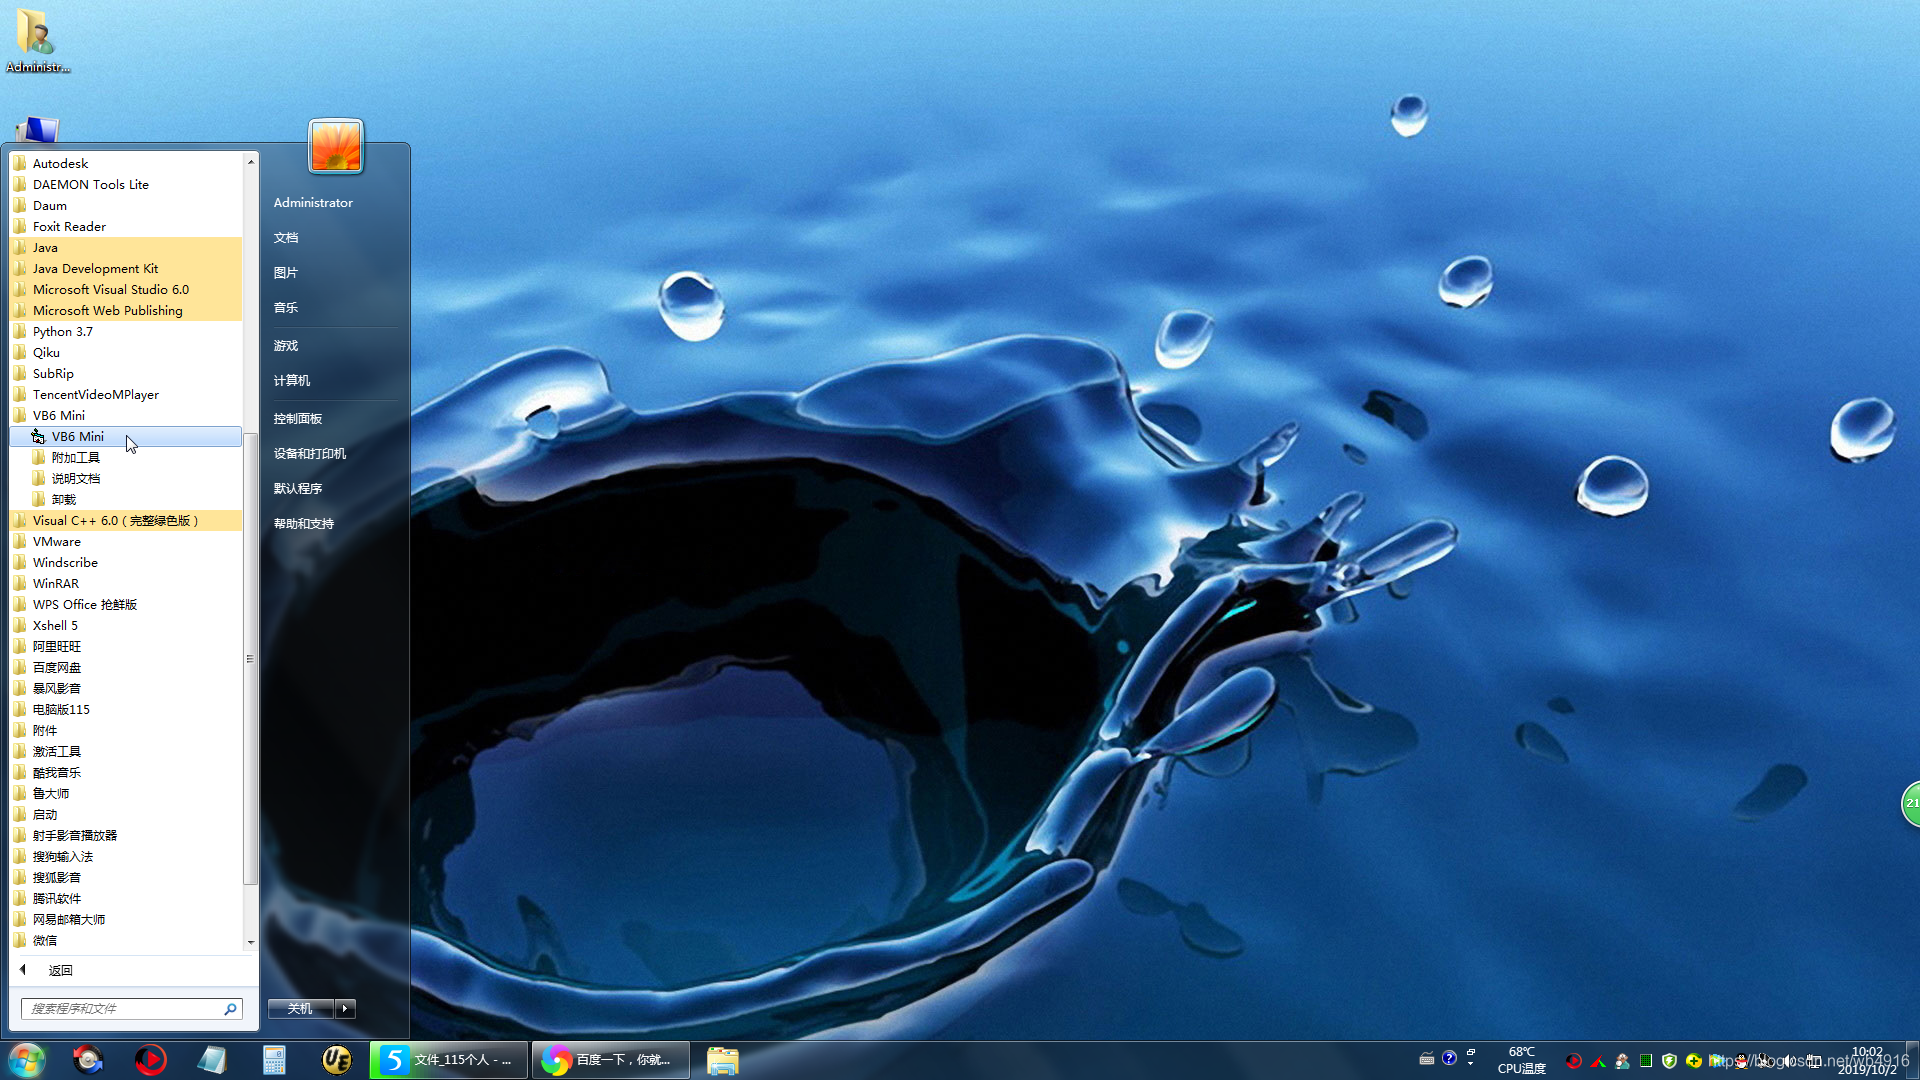Click the programs list scrollbar down arrow
The width and height of the screenshot is (1920, 1080).
pos(251,942)
